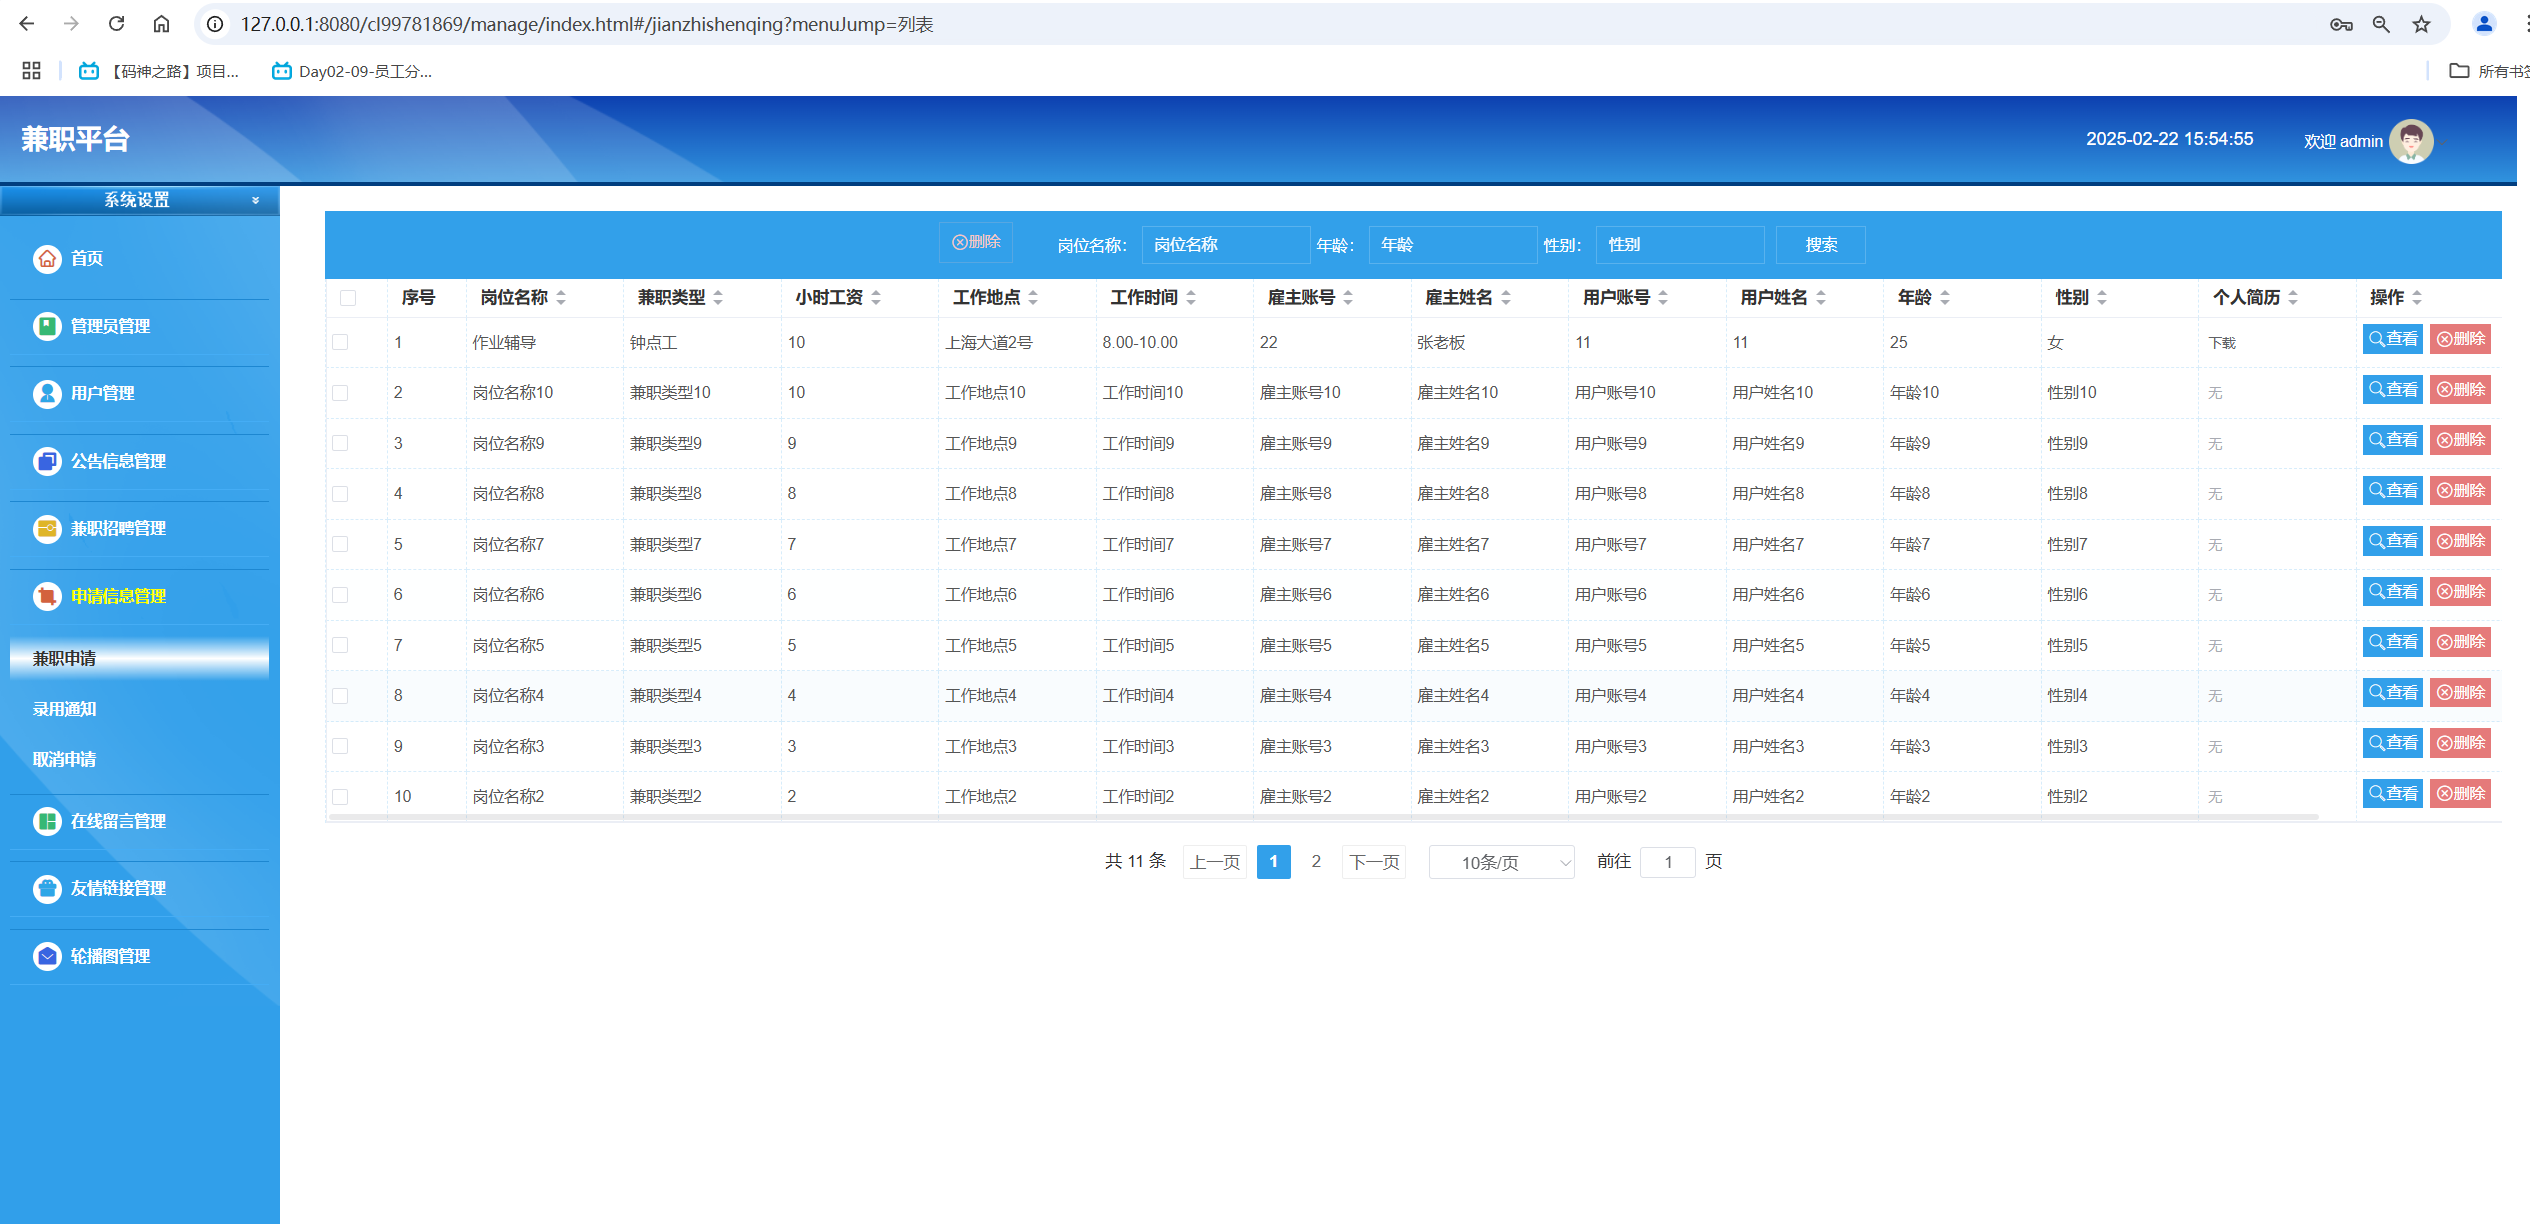
Task: Open the 10条/页 page size dropdown
Action: (1501, 862)
